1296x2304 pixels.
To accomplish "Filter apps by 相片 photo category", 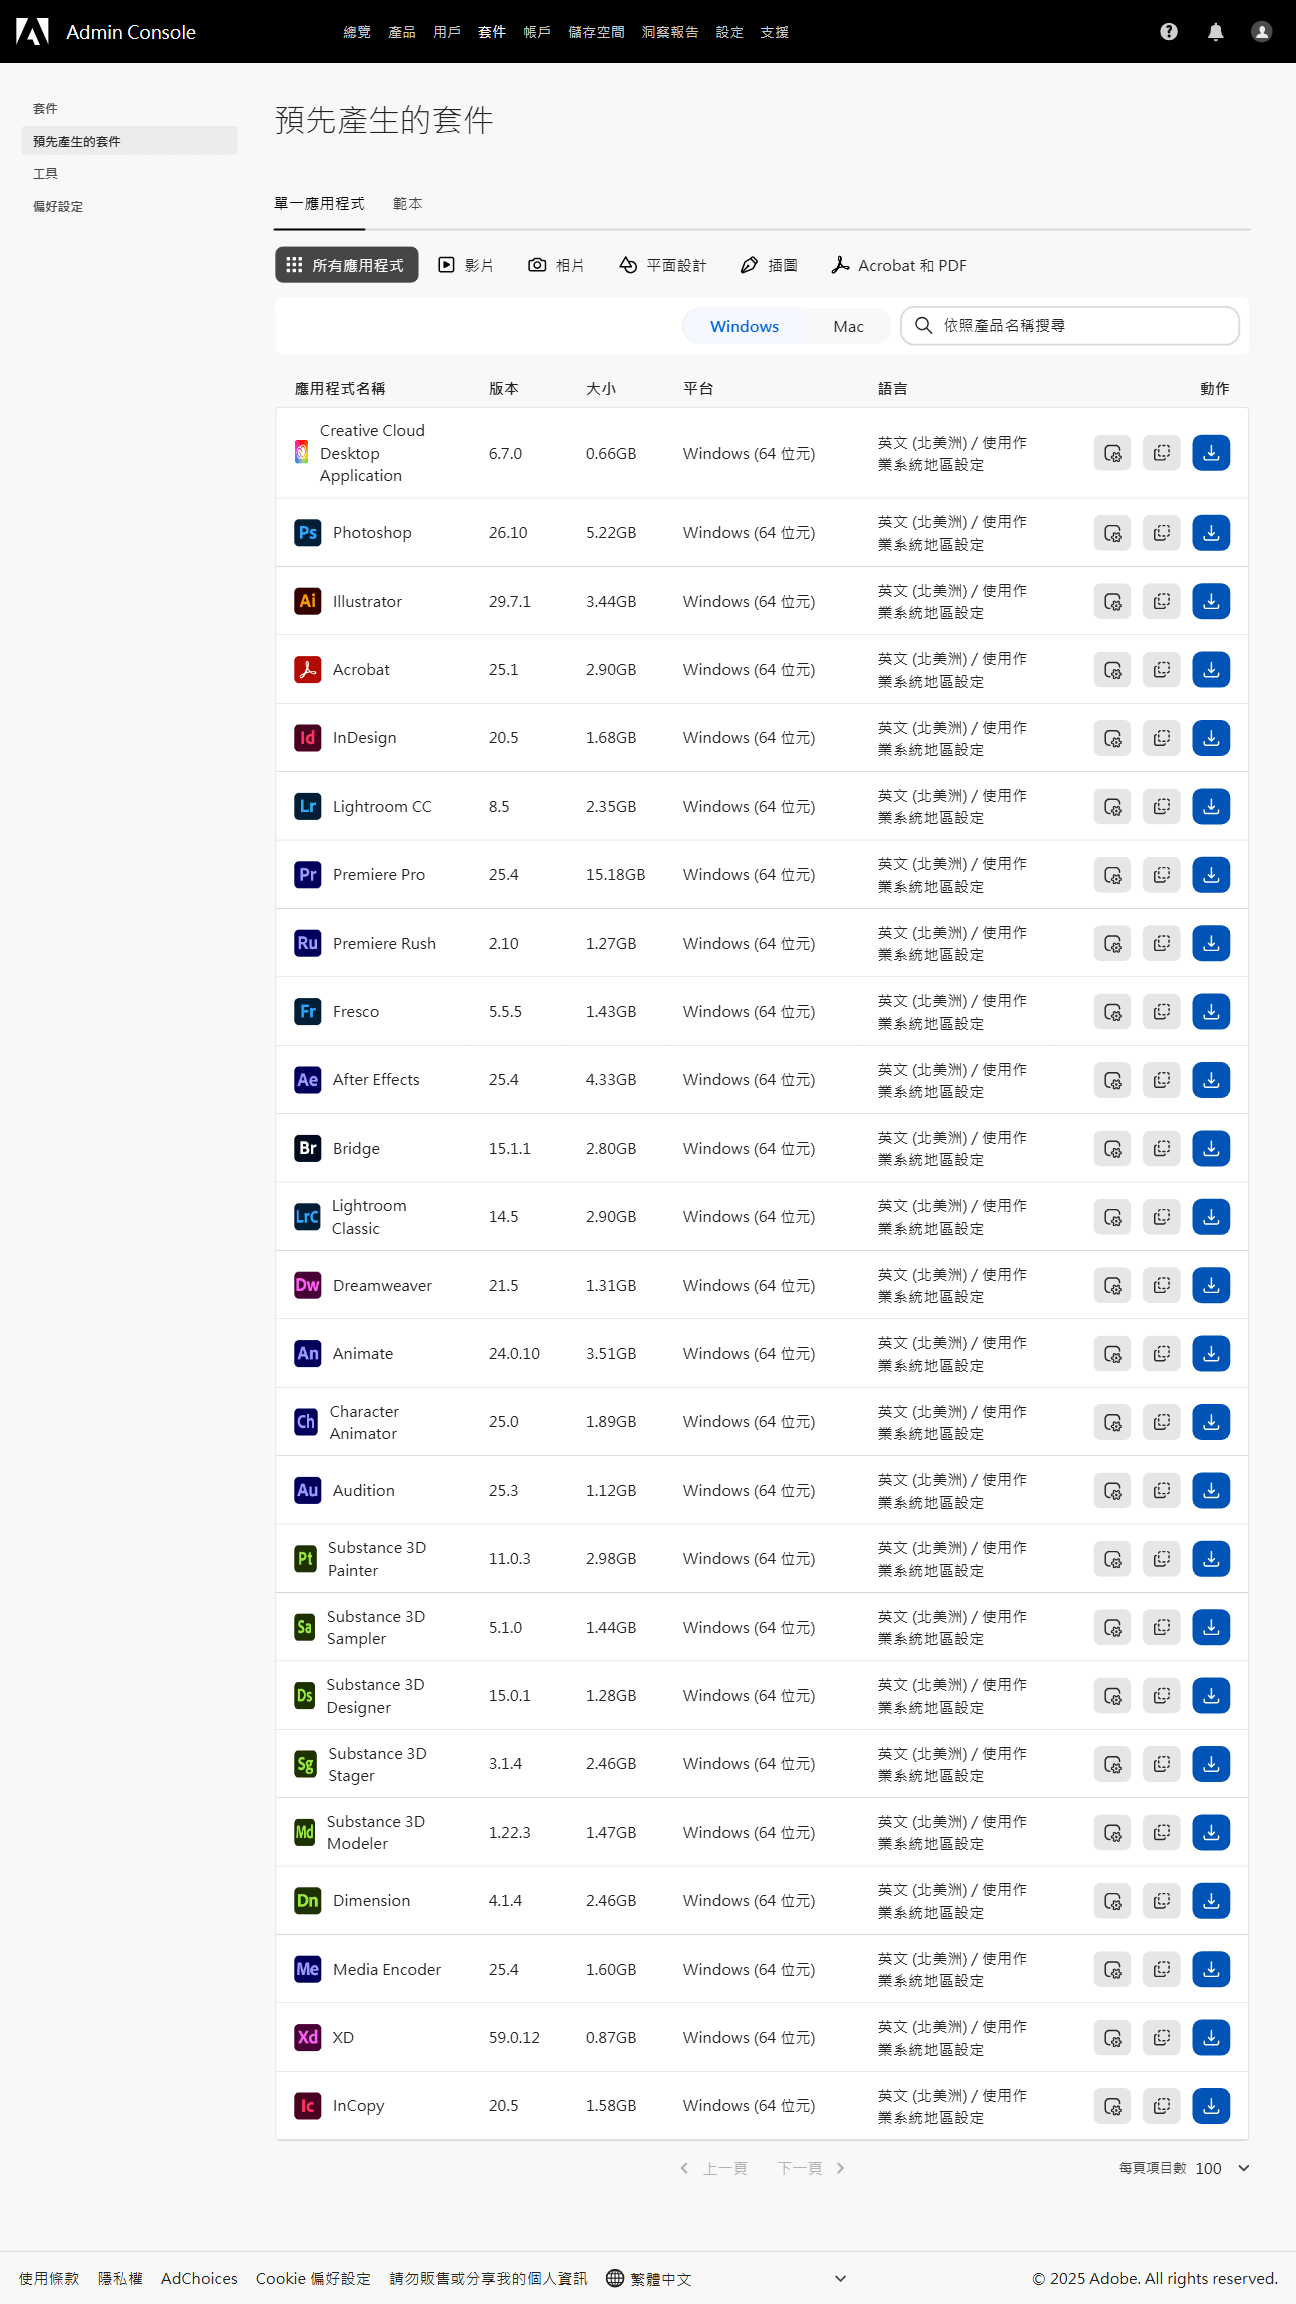I will (556, 265).
